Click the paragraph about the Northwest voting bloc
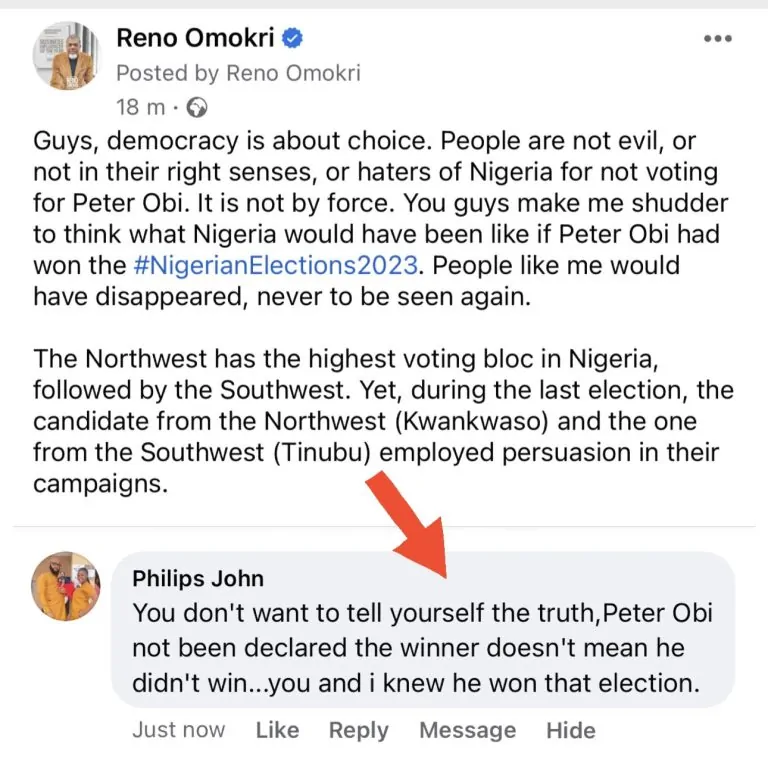 [x=380, y=421]
